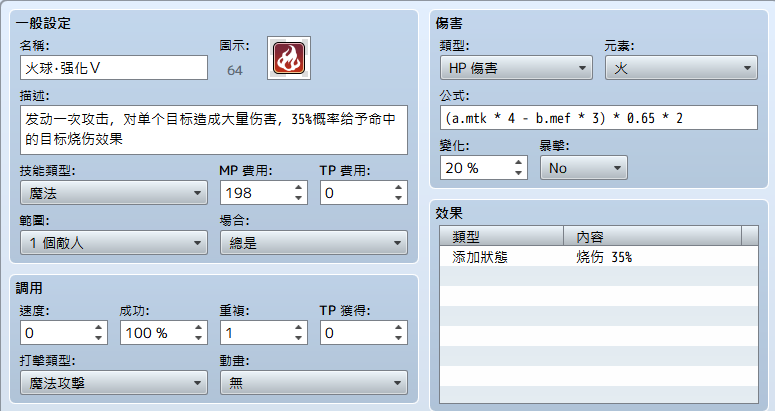This screenshot has width=775, height=411.
Task: Open the 動畫 dropdown showing 無
Action: 314,383
